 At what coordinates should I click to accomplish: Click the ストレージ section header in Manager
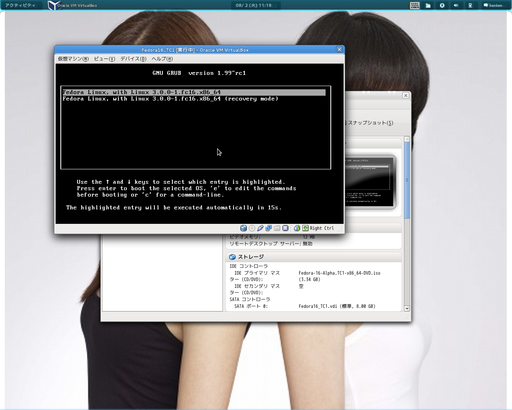click(314, 257)
